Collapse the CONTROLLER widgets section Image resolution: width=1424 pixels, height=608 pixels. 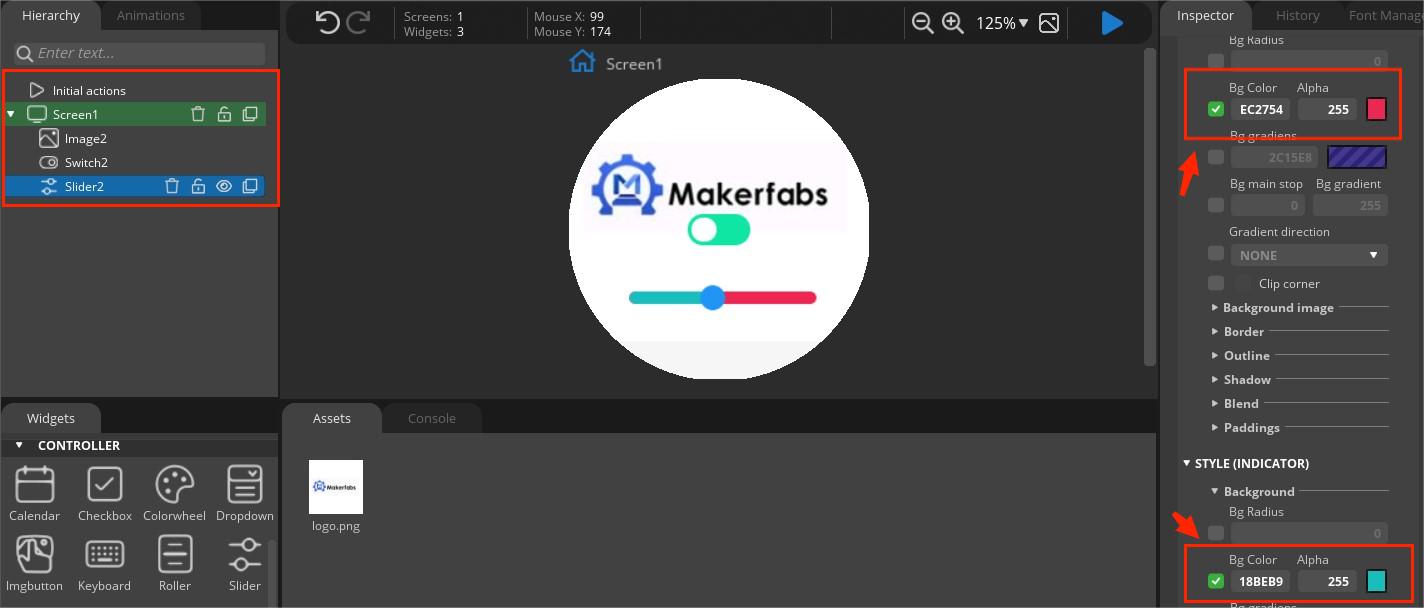tap(19, 445)
